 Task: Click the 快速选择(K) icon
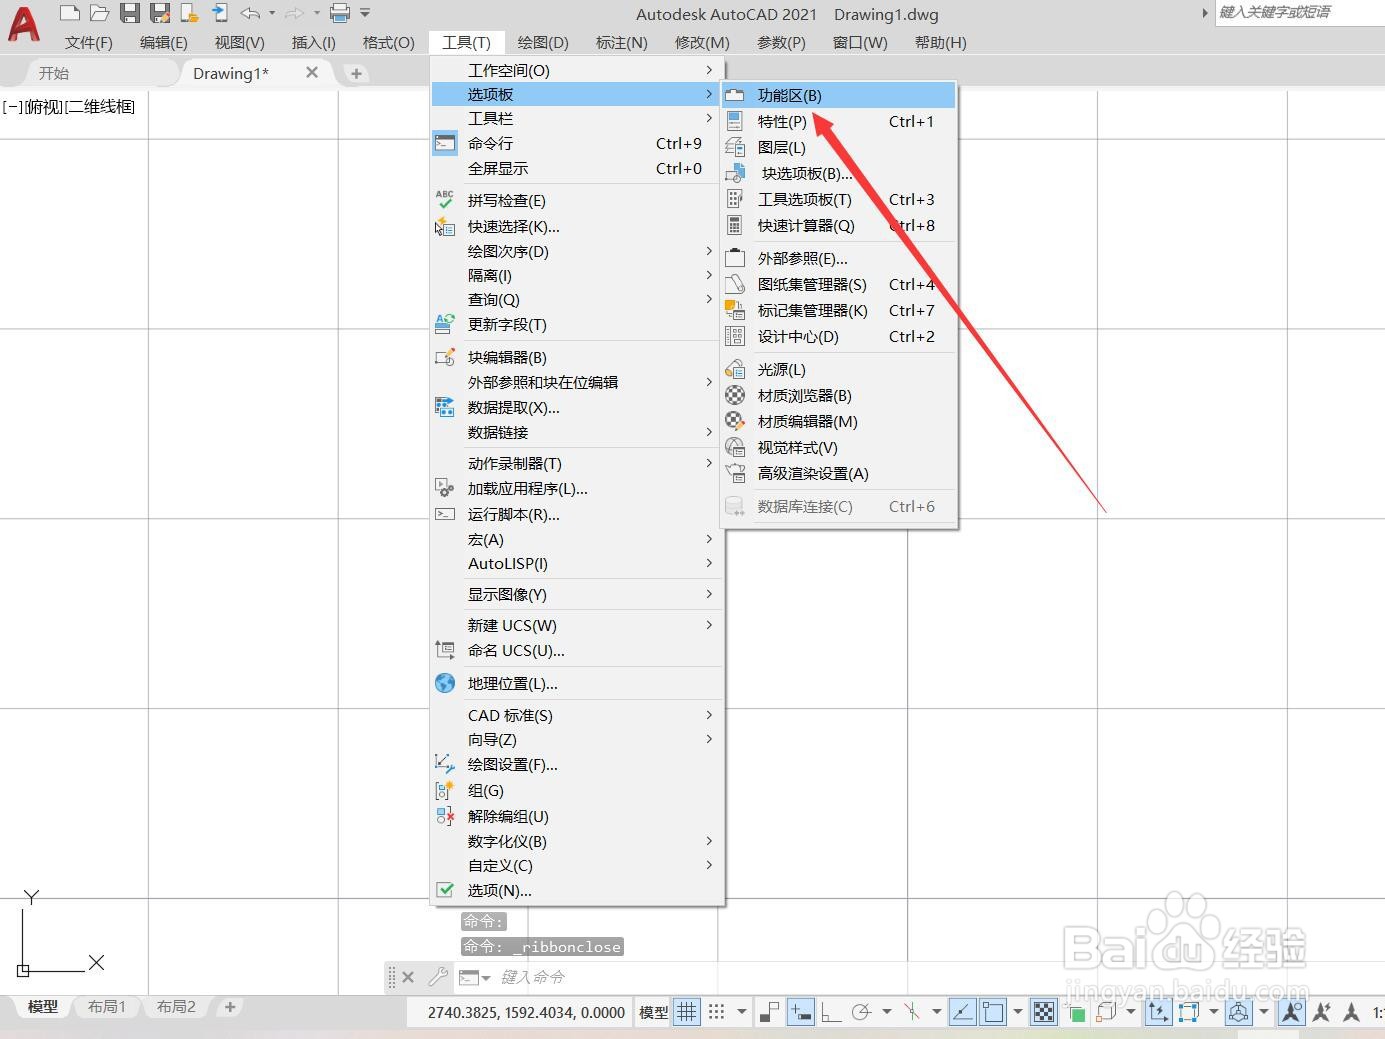[x=445, y=226]
